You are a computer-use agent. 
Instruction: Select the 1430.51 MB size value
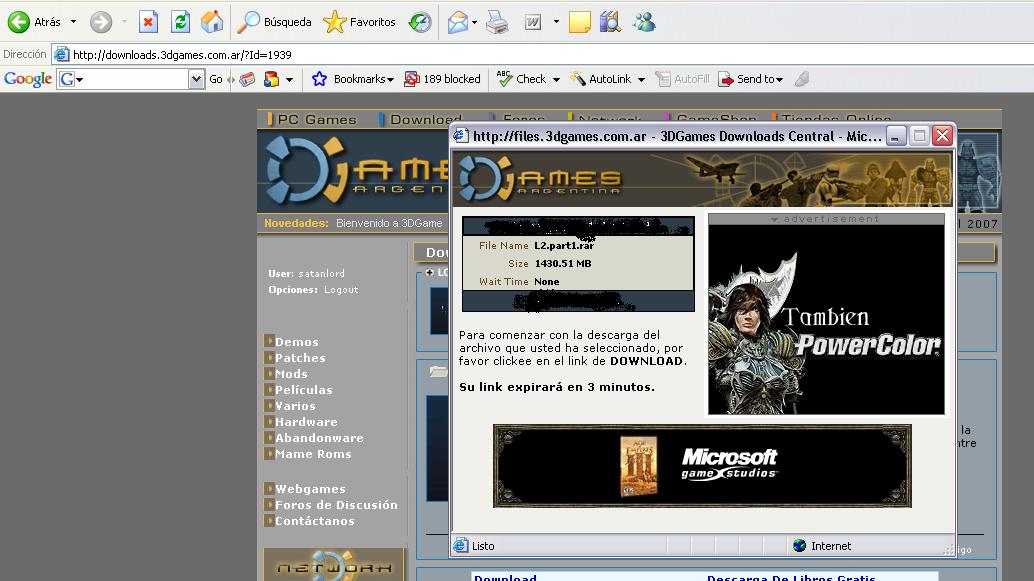563,263
